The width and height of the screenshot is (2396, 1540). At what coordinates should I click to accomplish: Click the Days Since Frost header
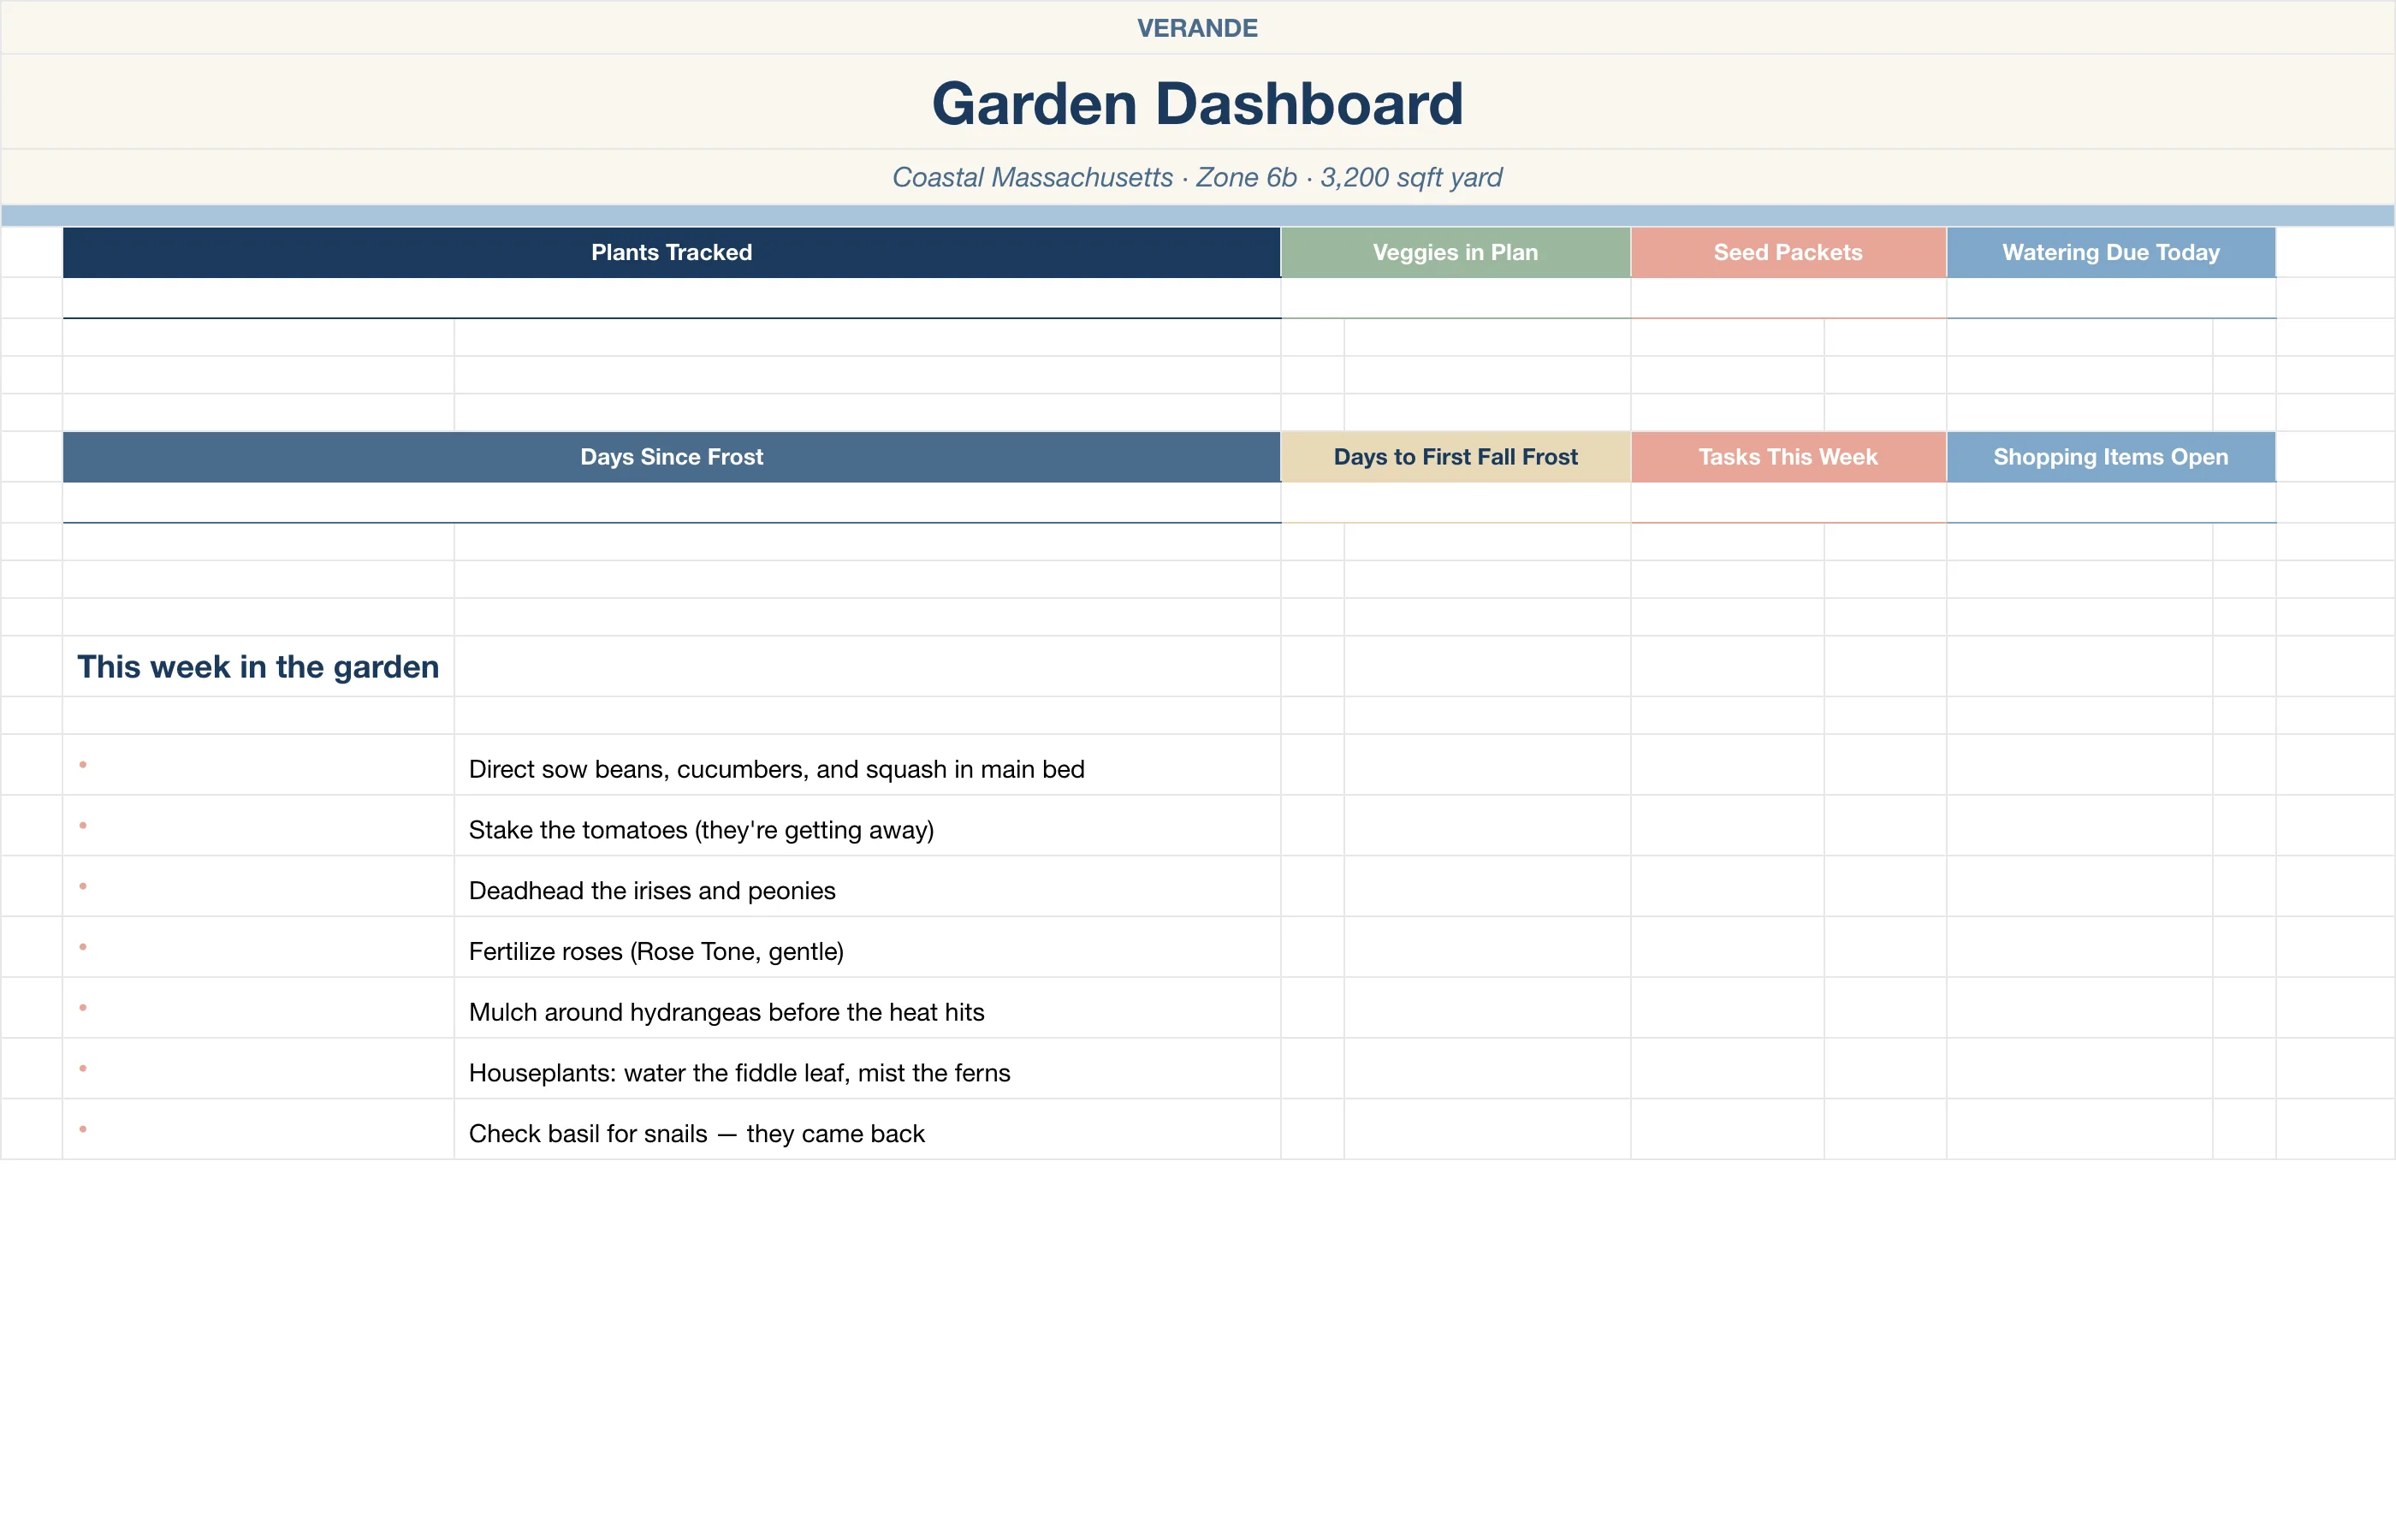click(671, 457)
